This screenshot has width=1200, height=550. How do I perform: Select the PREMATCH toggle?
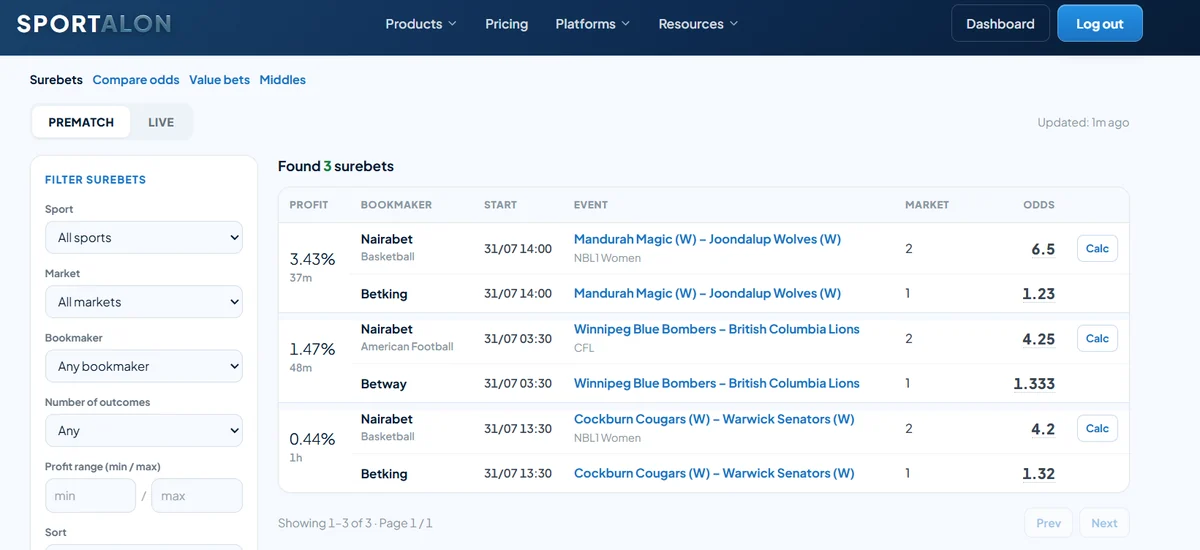coord(81,122)
